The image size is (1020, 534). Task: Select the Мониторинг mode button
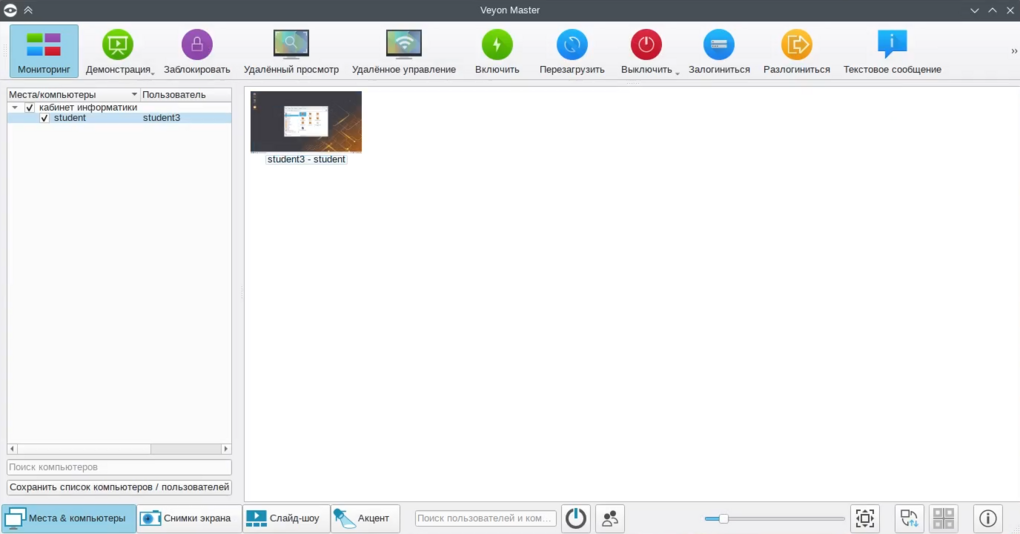(44, 51)
